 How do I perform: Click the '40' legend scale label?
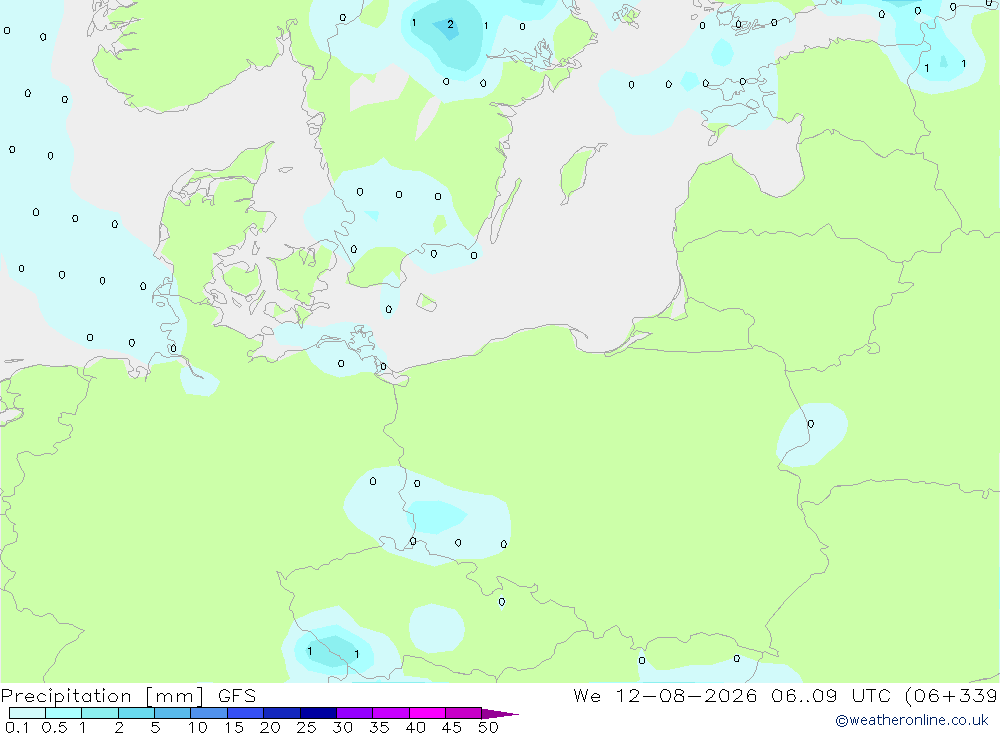(416, 727)
